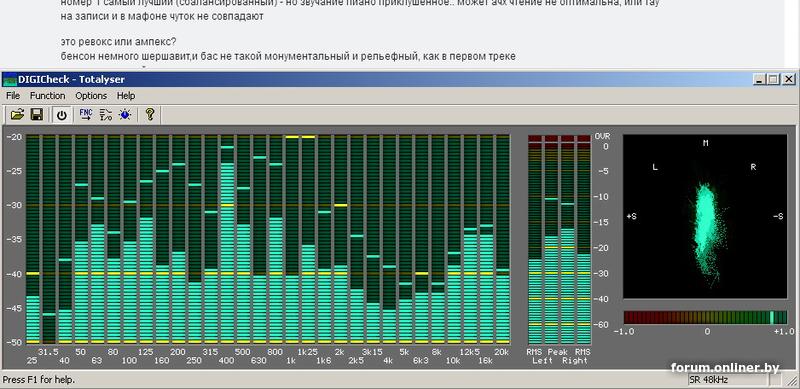This screenshot has height=389, width=800.
Task: Click the blue light toolbar icon
Action: point(124,114)
